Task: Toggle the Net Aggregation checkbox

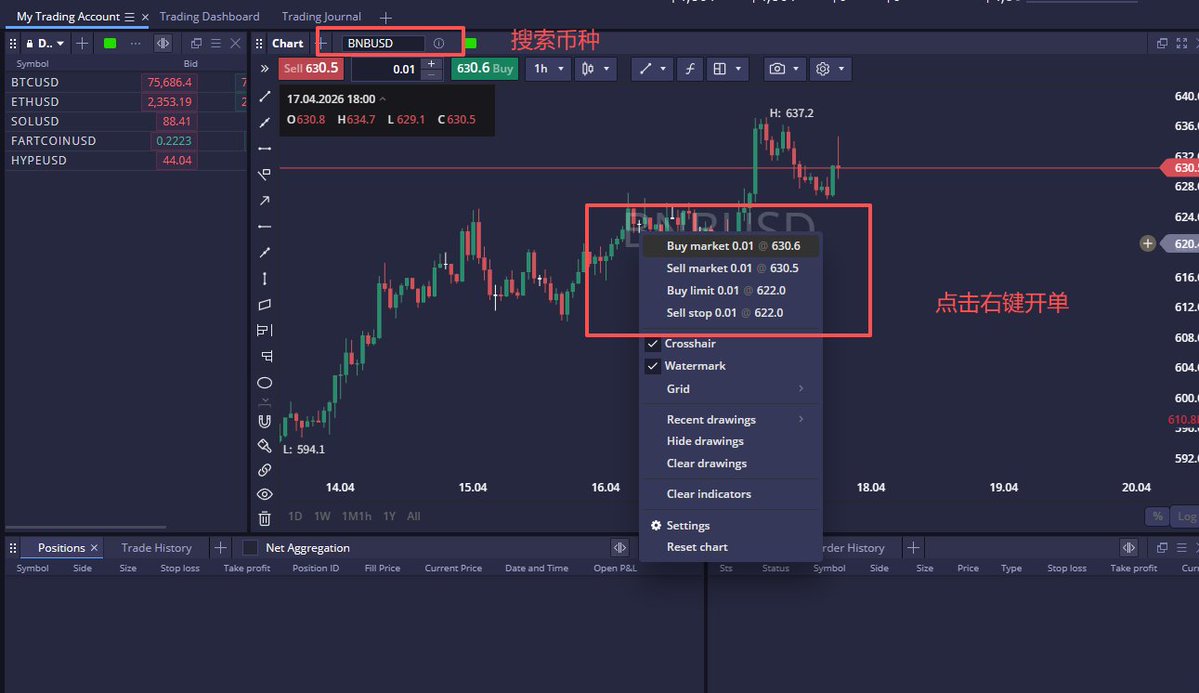Action: coord(250,548)
